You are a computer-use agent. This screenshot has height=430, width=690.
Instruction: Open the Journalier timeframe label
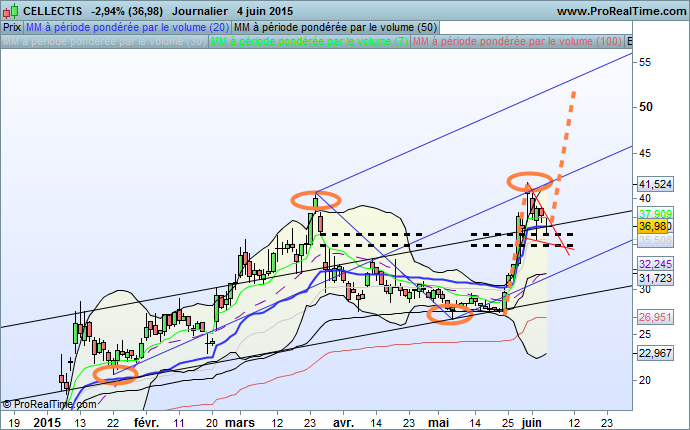pyautogui.click(x=200, y=11)
